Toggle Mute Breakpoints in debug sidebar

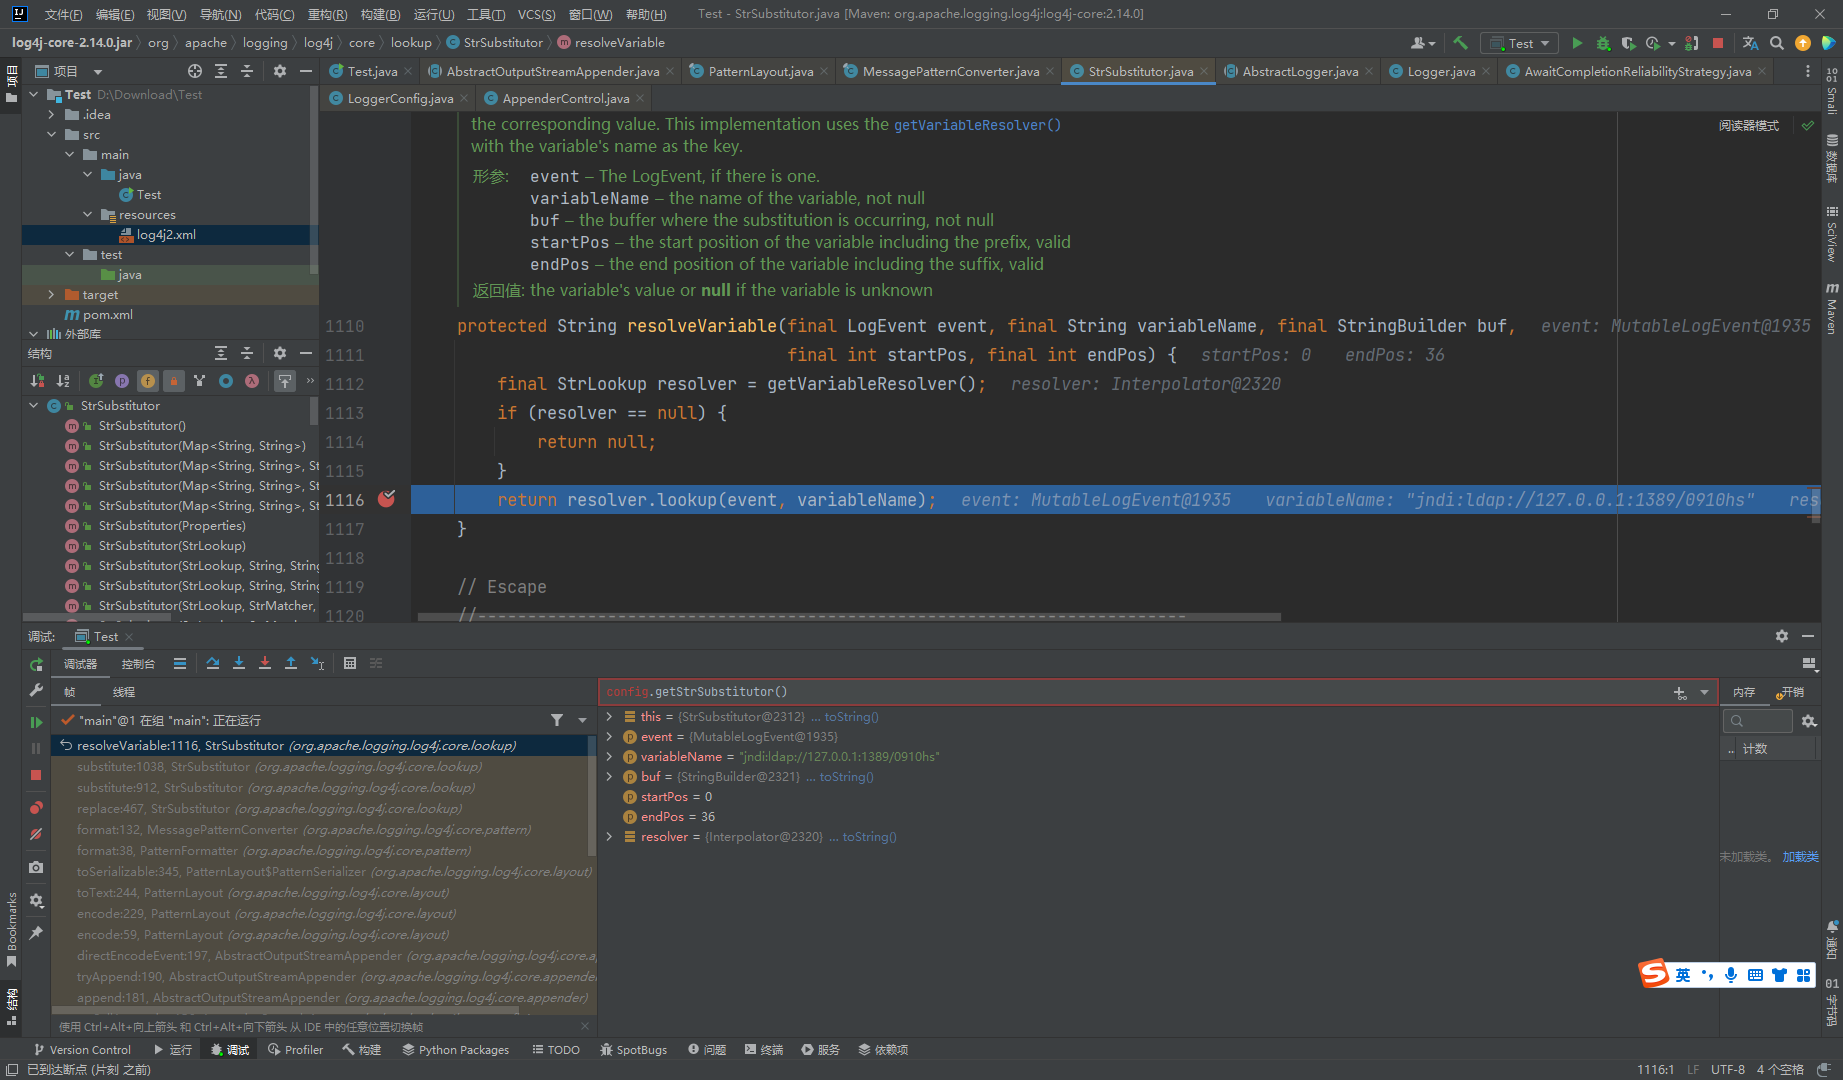[36, 834]
